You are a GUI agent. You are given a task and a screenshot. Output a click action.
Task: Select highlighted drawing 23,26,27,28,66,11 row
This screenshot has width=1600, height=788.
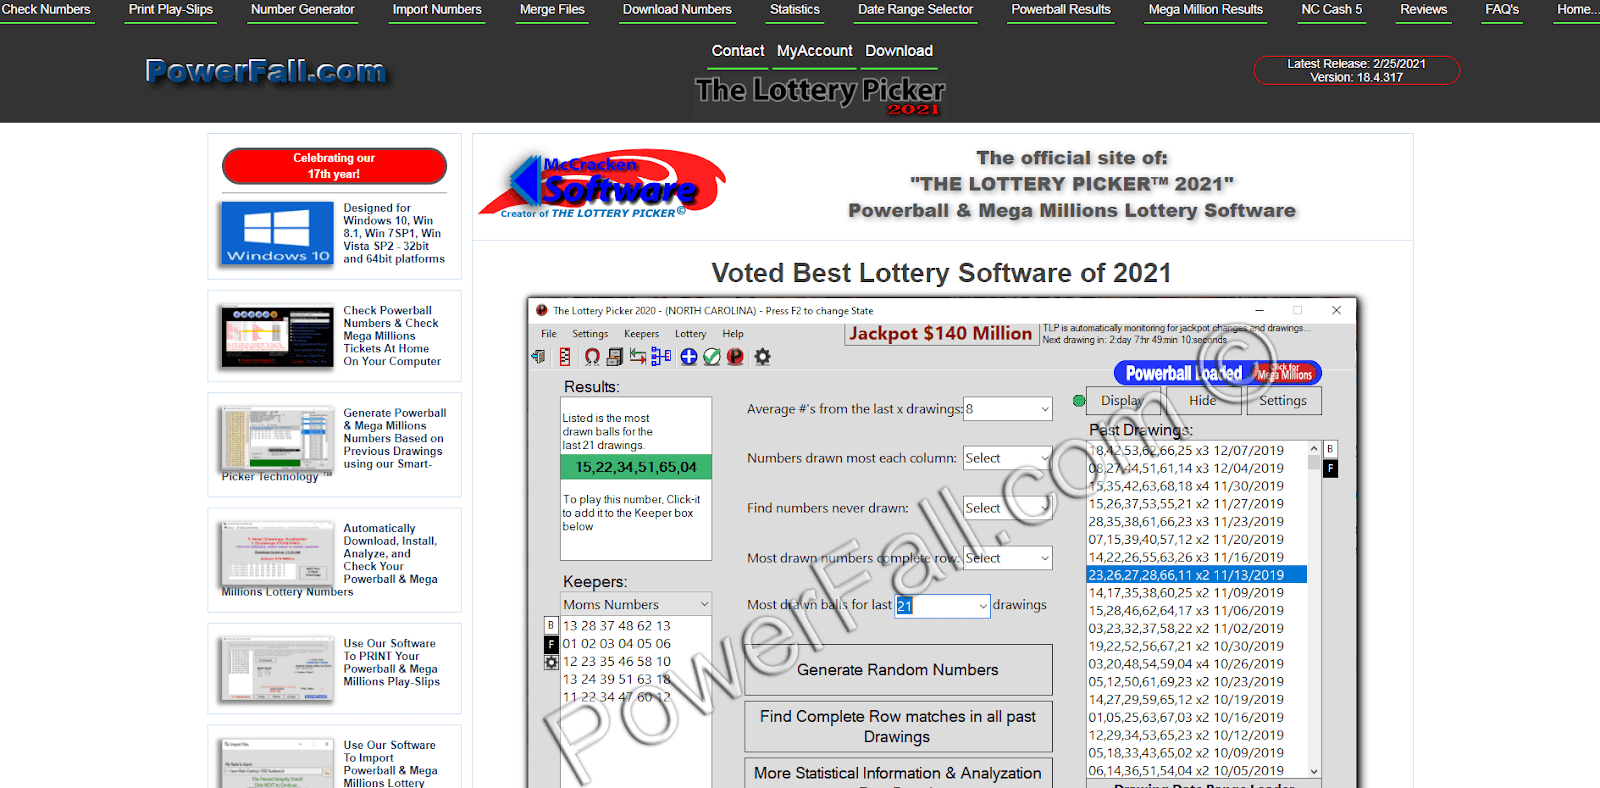pyautogui.click(x=1196, y=575)
